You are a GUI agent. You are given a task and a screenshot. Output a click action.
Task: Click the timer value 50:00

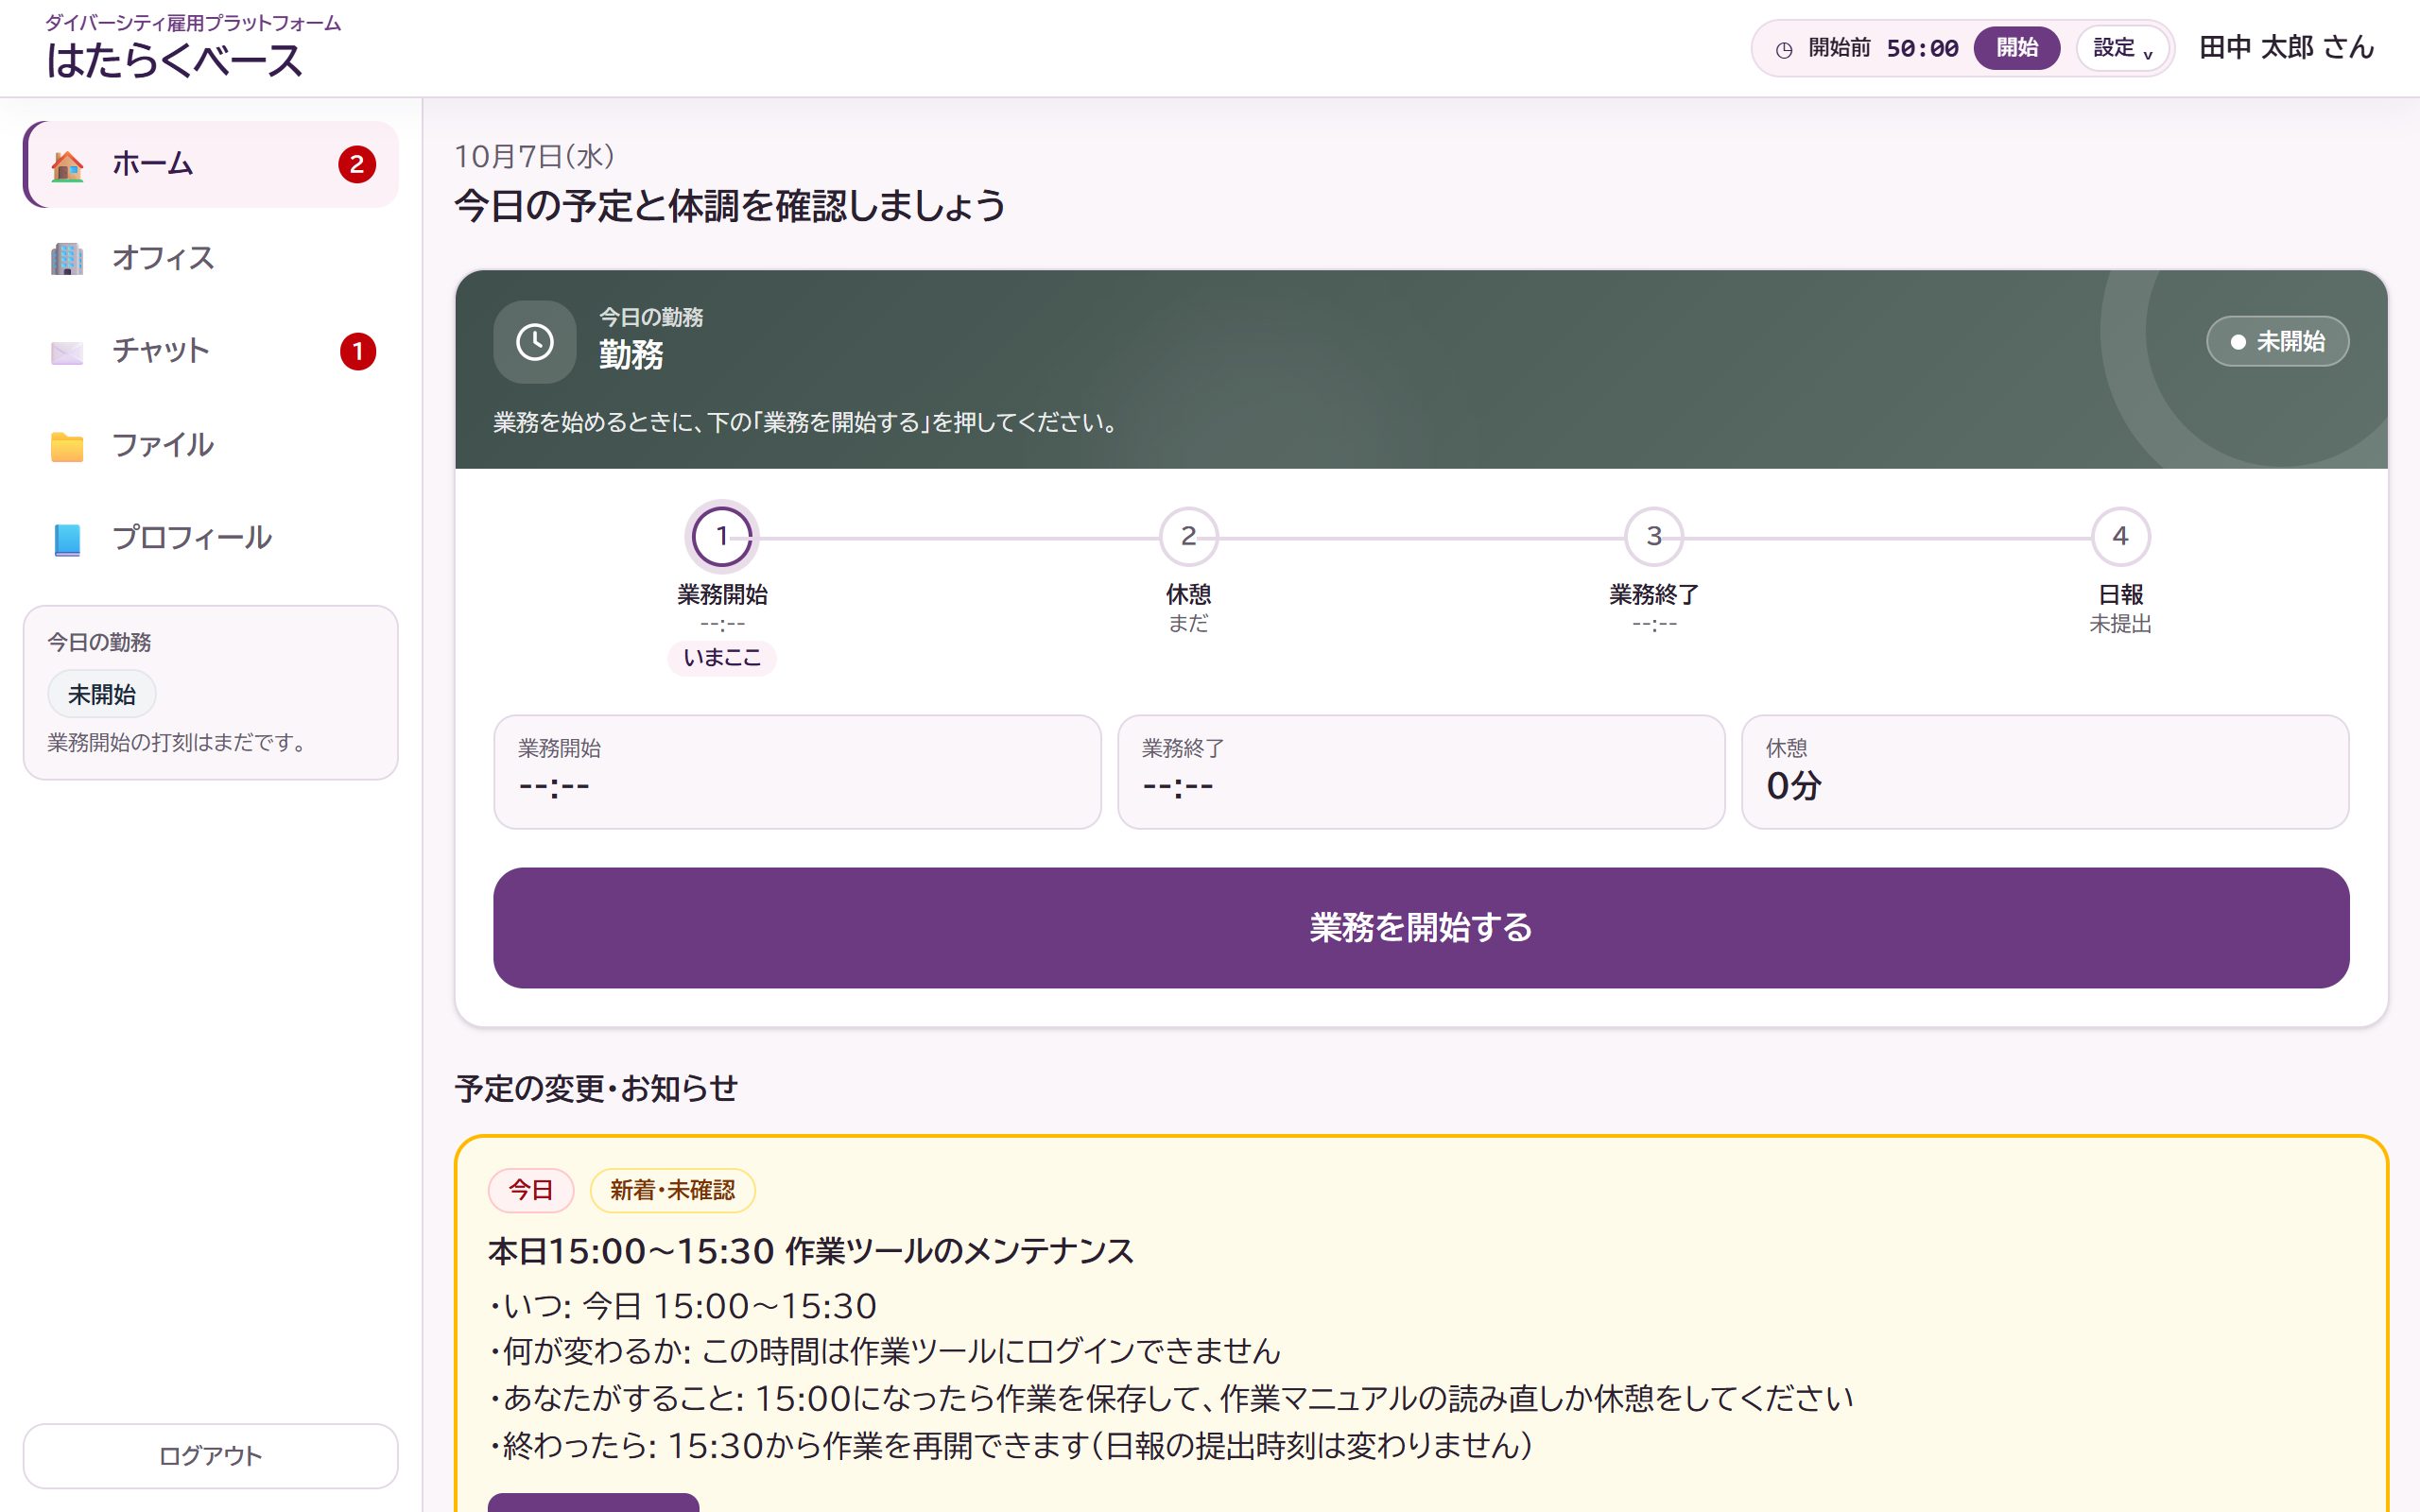[x=1922, y=49]
